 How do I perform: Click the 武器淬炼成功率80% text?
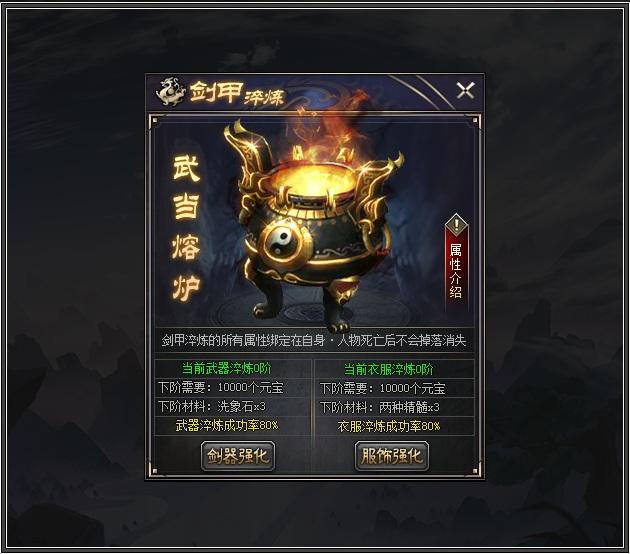(x=227, y=425)
